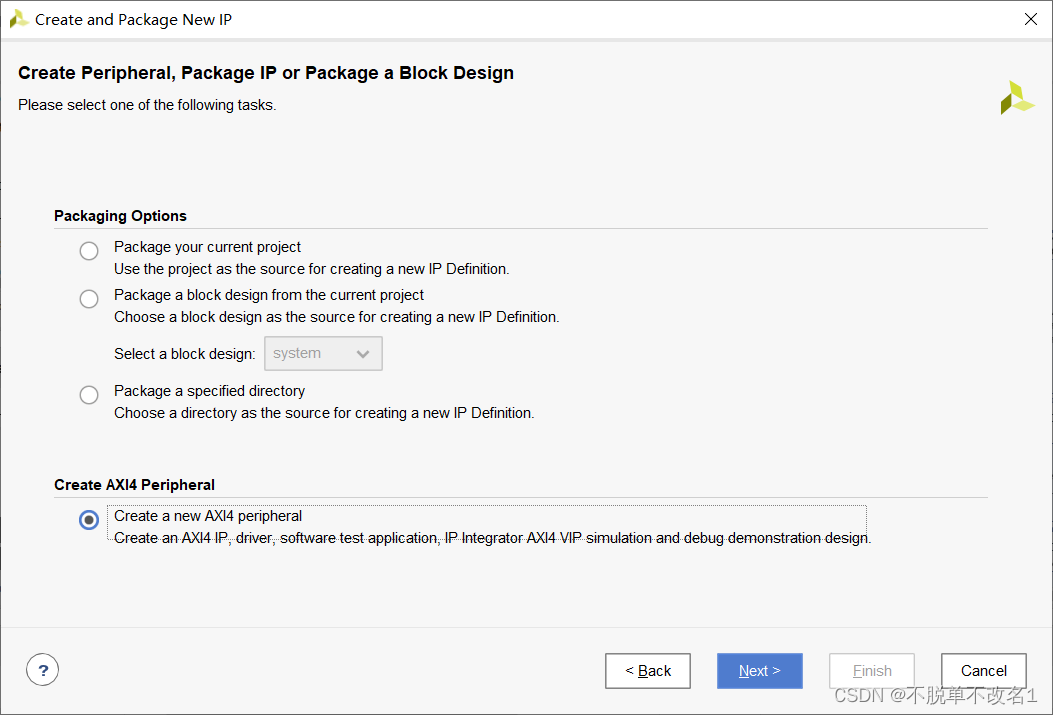Choose 'Package a block design' radio option

[x=89, y=298]
